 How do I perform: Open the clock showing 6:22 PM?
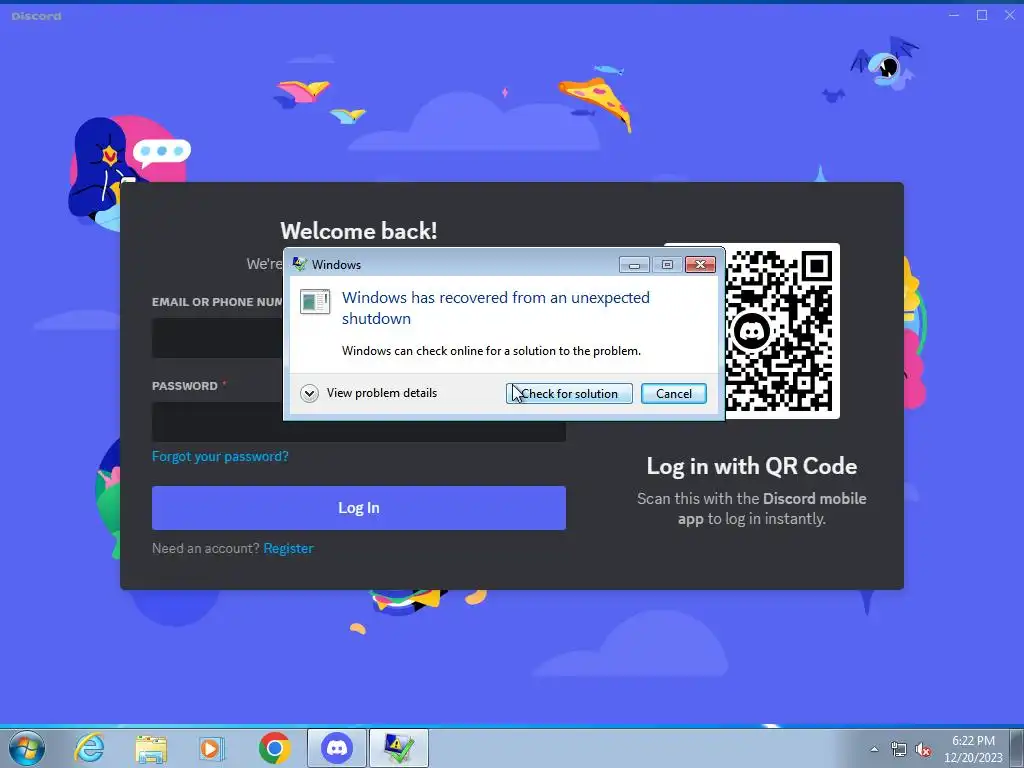point(973,749)
